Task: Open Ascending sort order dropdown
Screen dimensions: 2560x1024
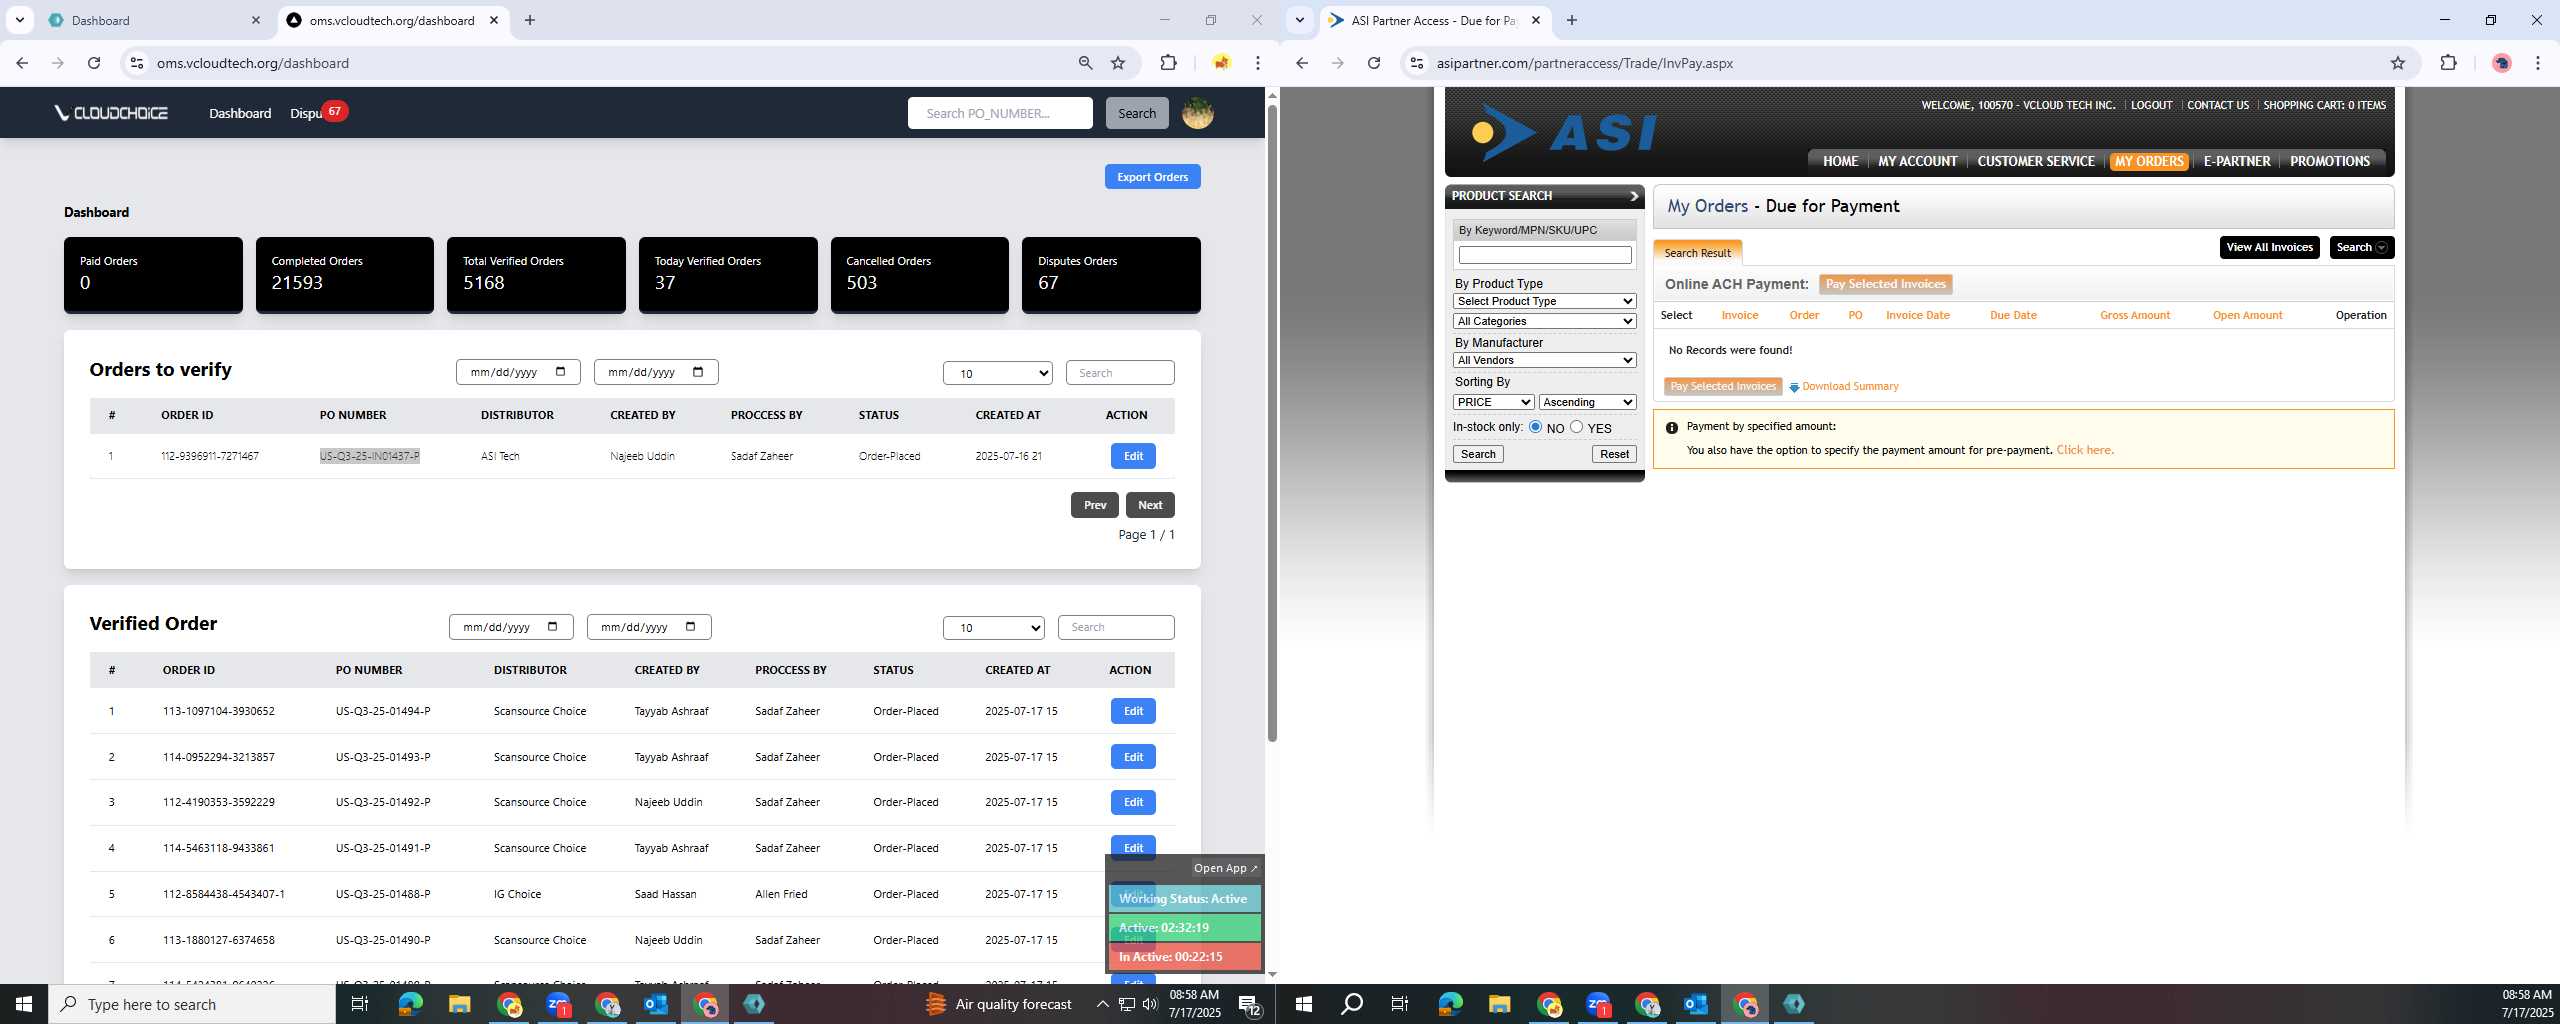Action: point(1587,402)
